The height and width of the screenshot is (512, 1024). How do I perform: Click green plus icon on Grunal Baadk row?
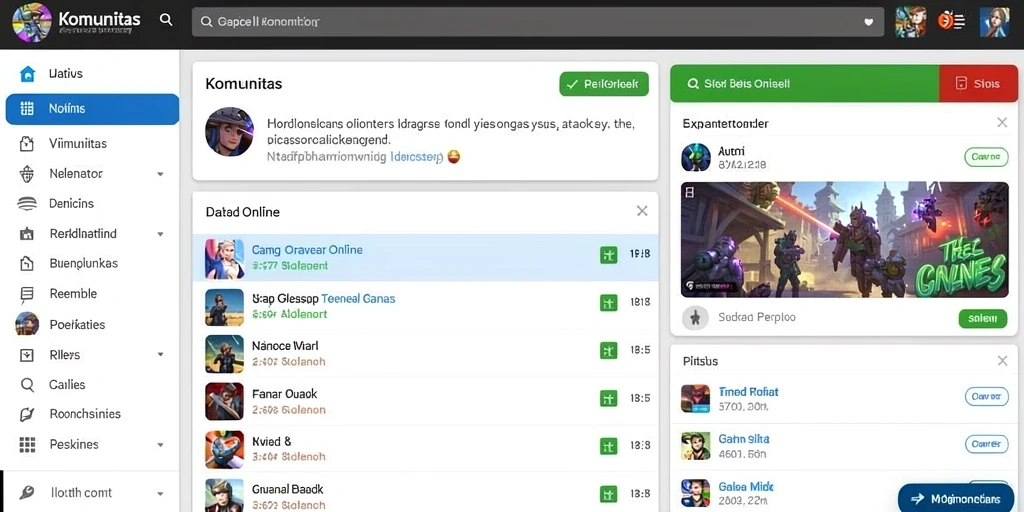tap(608, 494)
